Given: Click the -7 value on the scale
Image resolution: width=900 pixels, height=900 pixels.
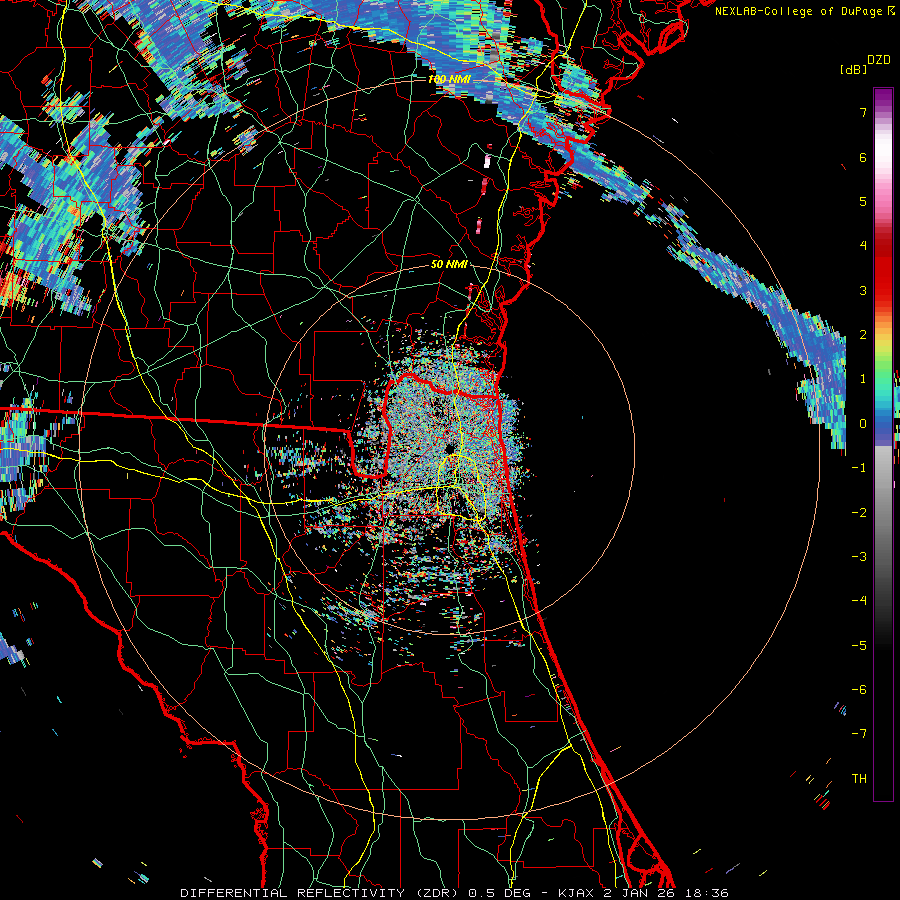Looking at the screenshot, I should click(859, 734).
